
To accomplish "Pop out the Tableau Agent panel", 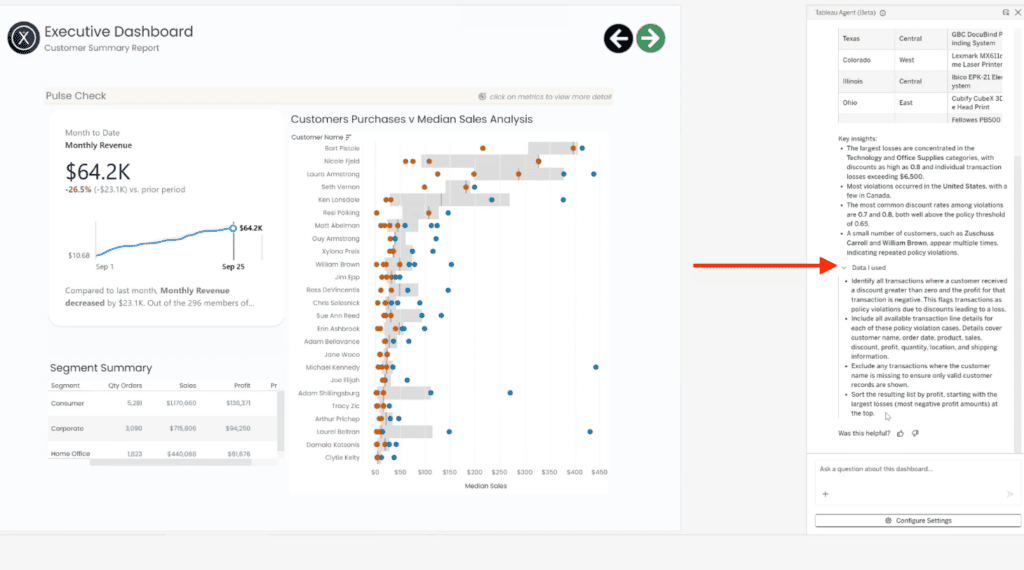I will click(1006, 12).
